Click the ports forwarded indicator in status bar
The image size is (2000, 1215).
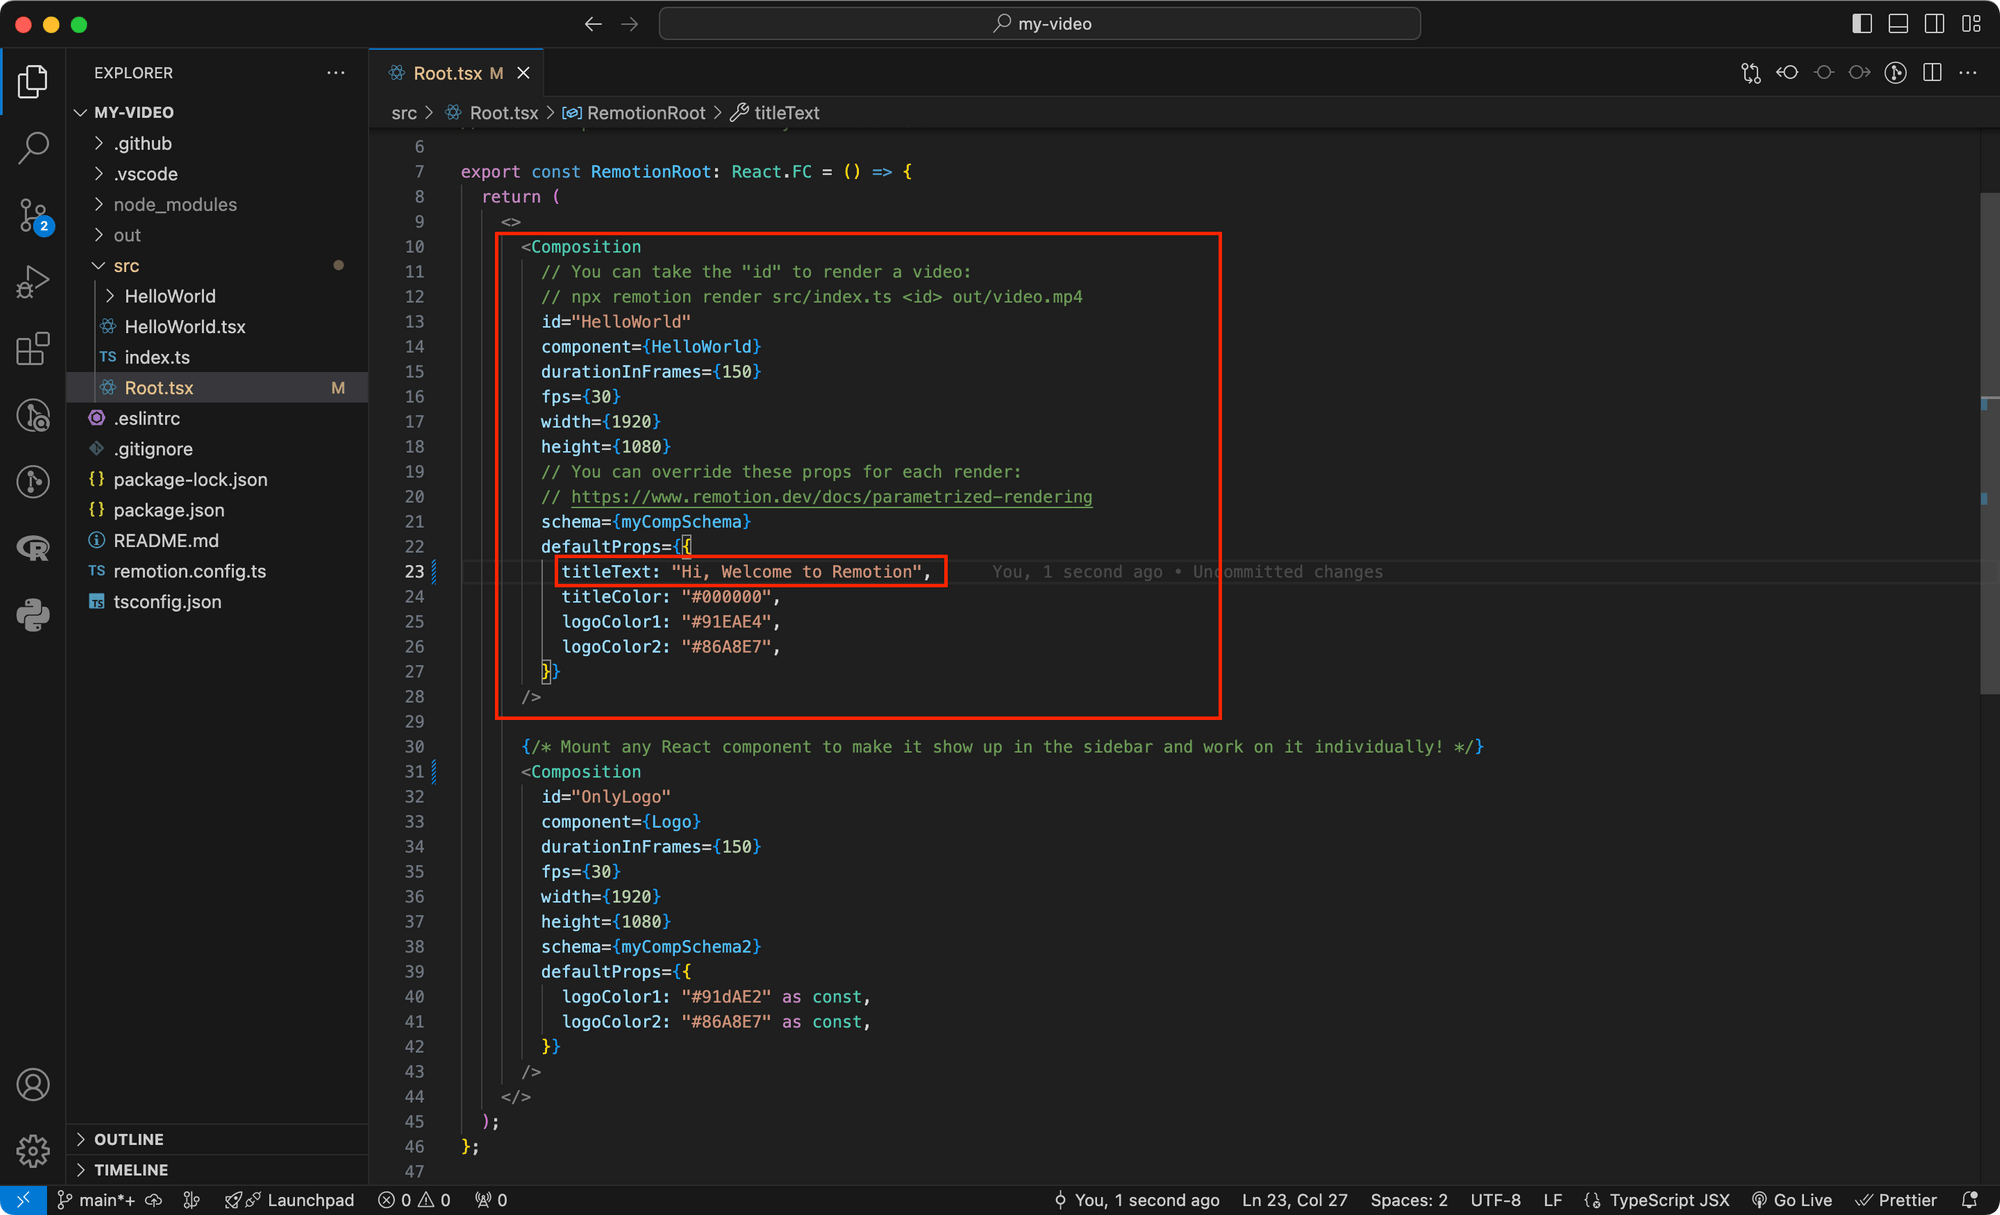click(x=491, y=1200)
